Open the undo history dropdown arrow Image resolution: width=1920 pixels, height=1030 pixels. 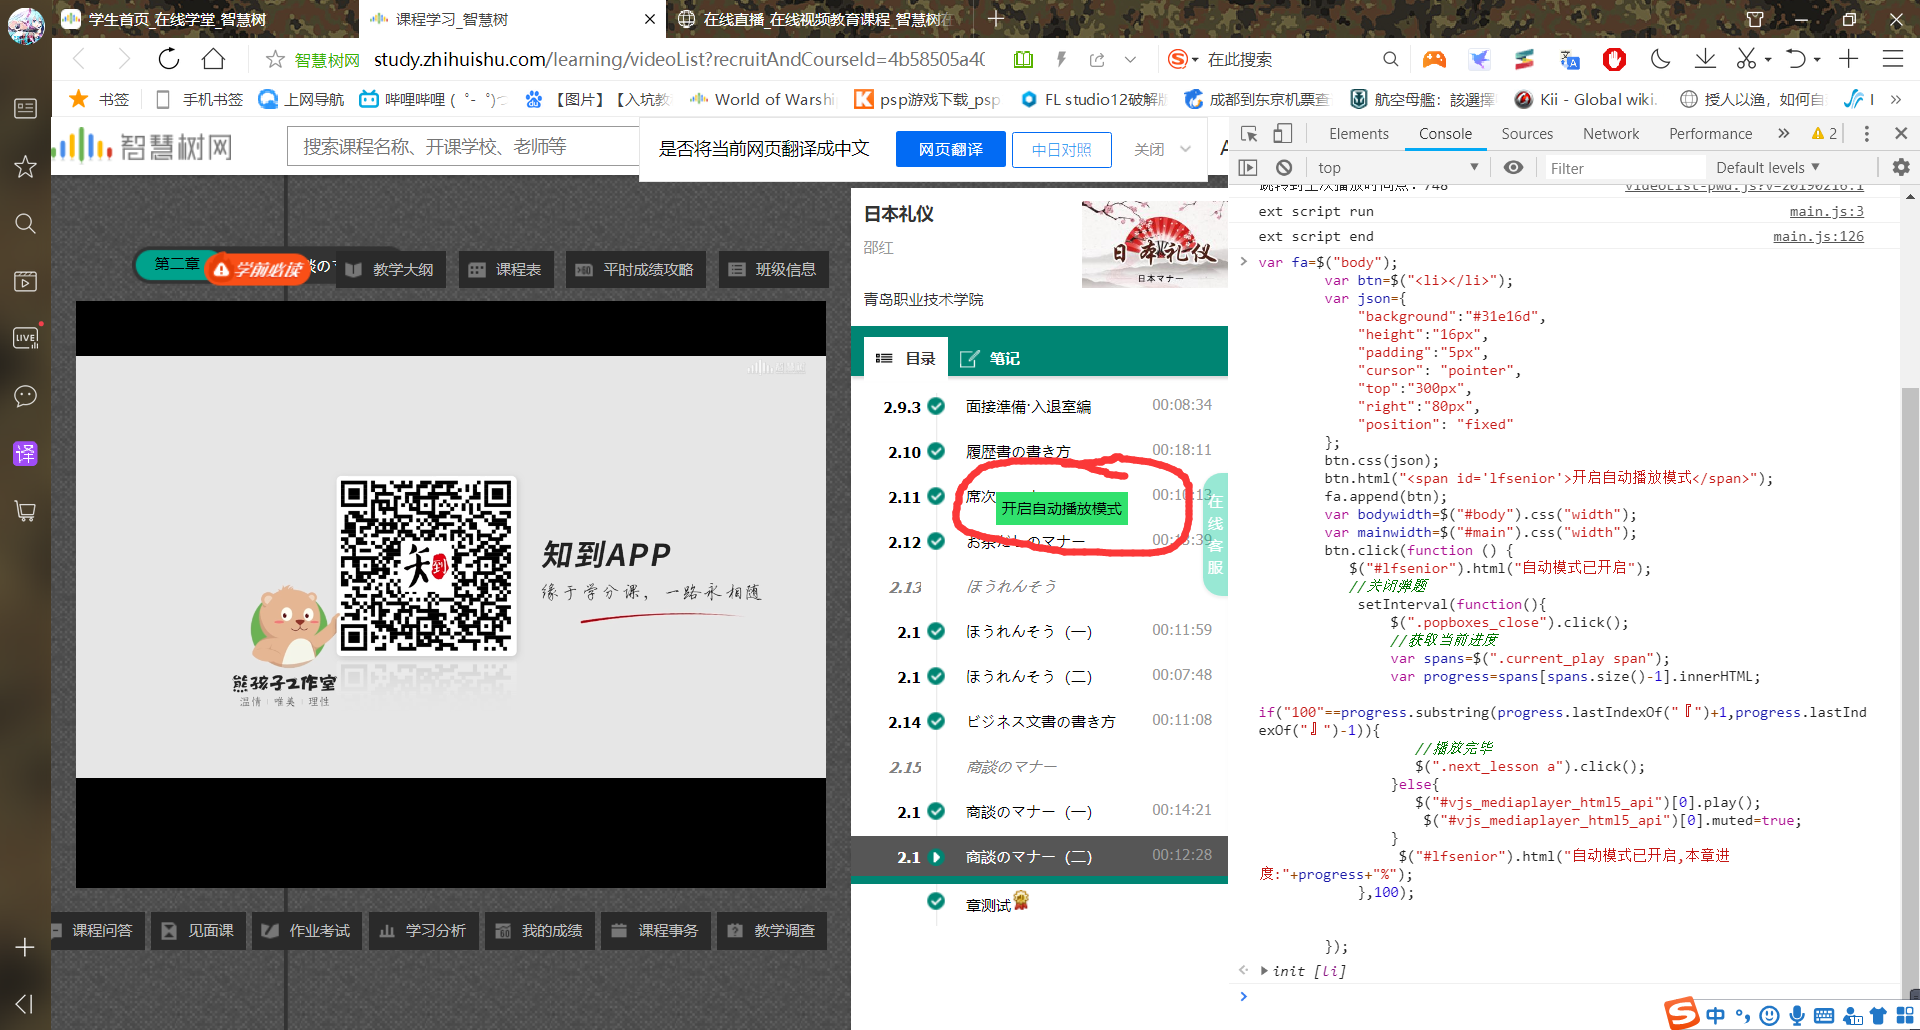[1817, 60]
